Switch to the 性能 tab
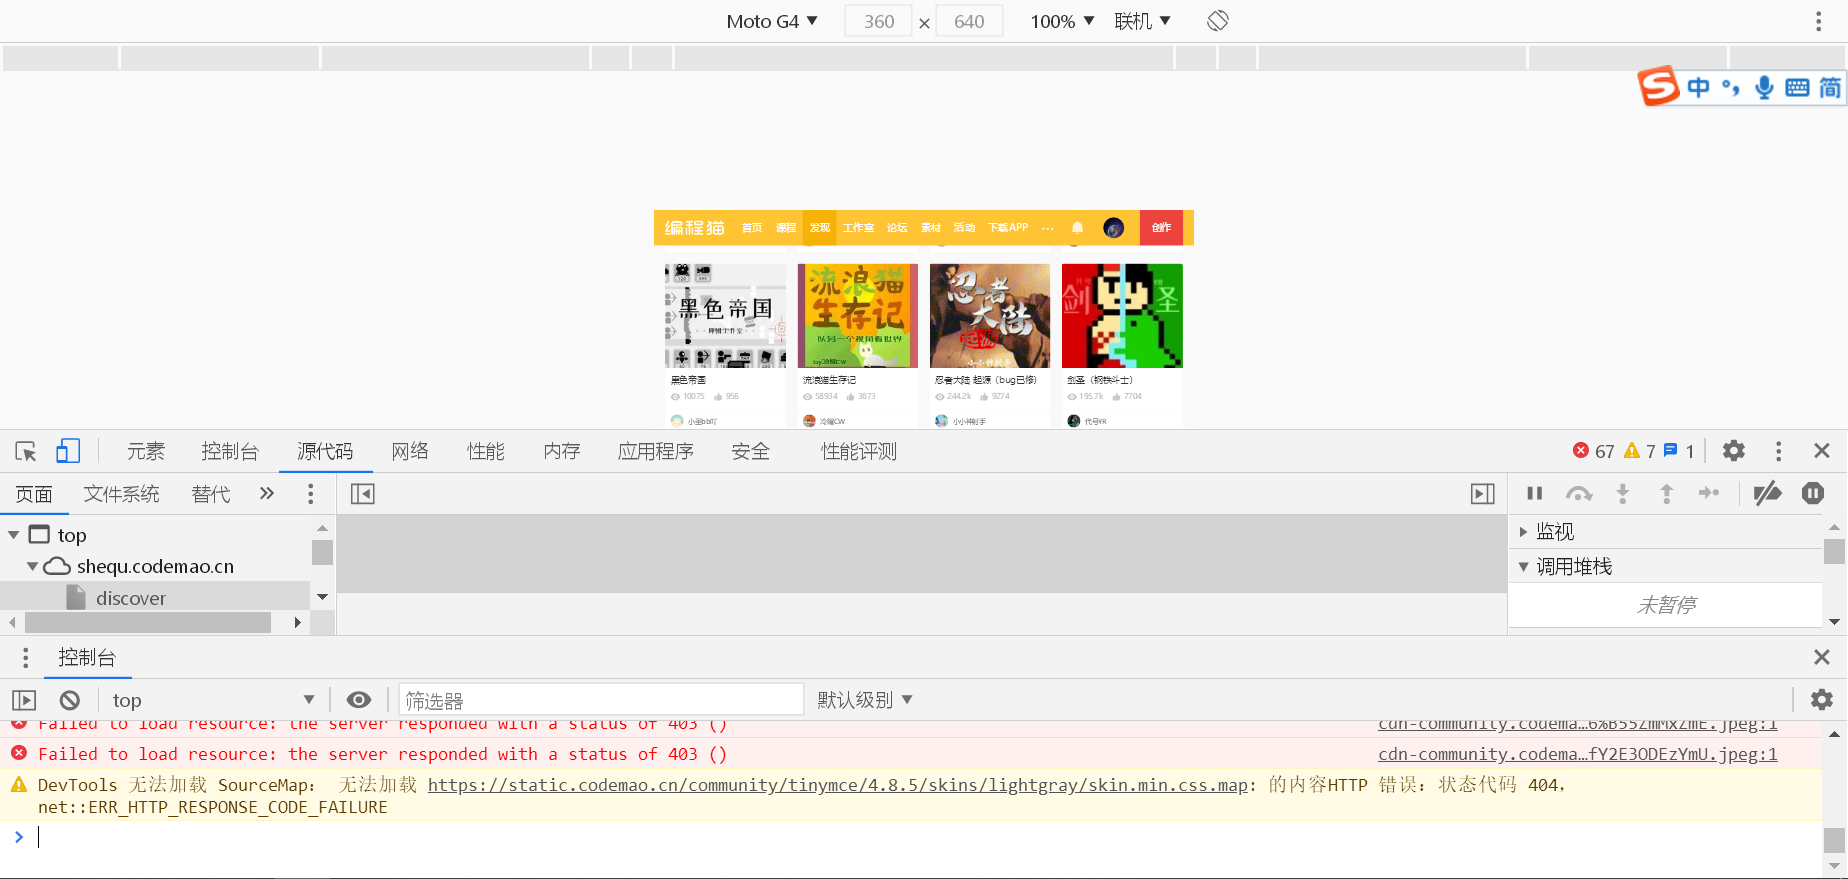This screenshot has width=1848, height=879. tap(486, 451)
